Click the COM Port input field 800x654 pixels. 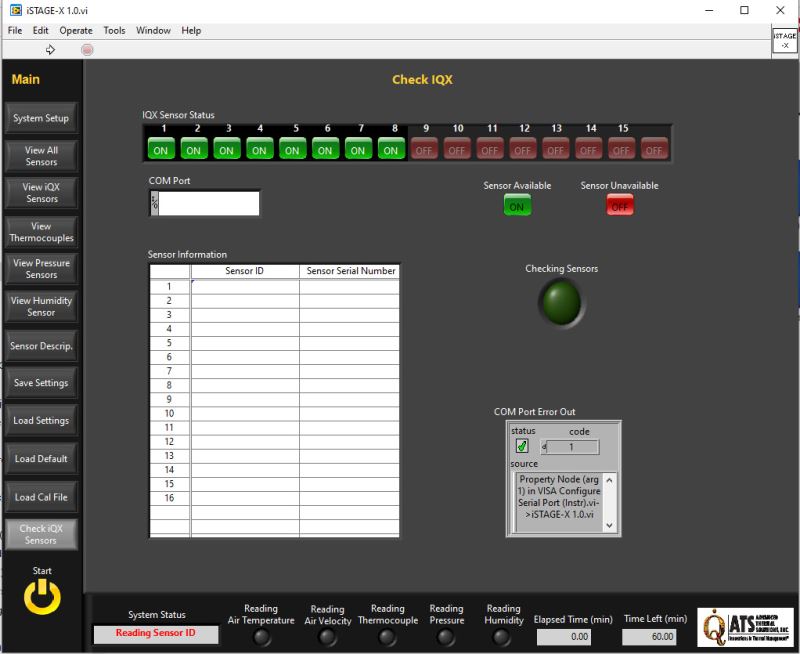pos(209,204)
